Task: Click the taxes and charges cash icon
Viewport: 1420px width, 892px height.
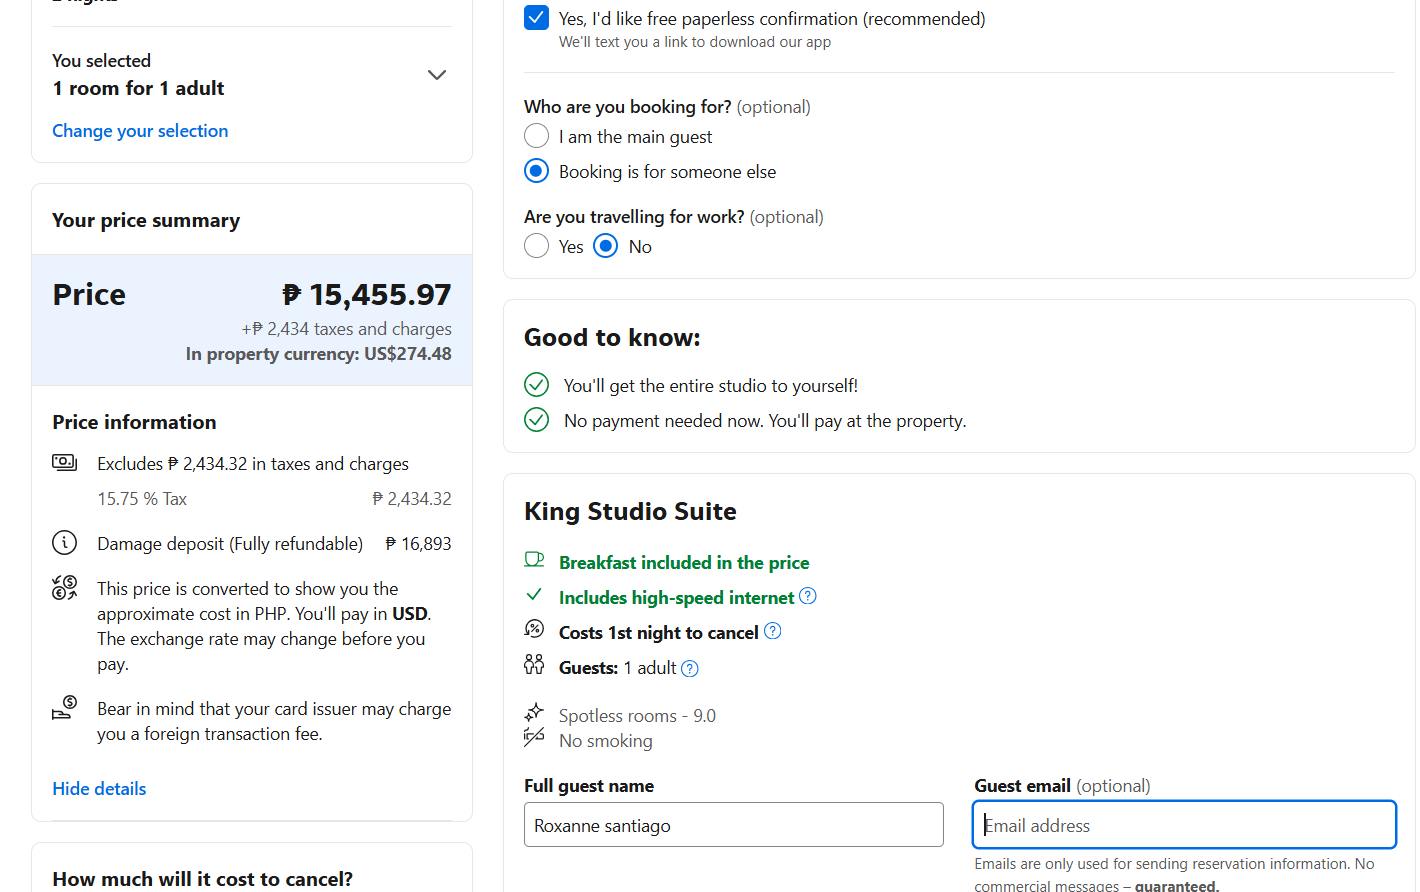Action: (x=64, y=462)
